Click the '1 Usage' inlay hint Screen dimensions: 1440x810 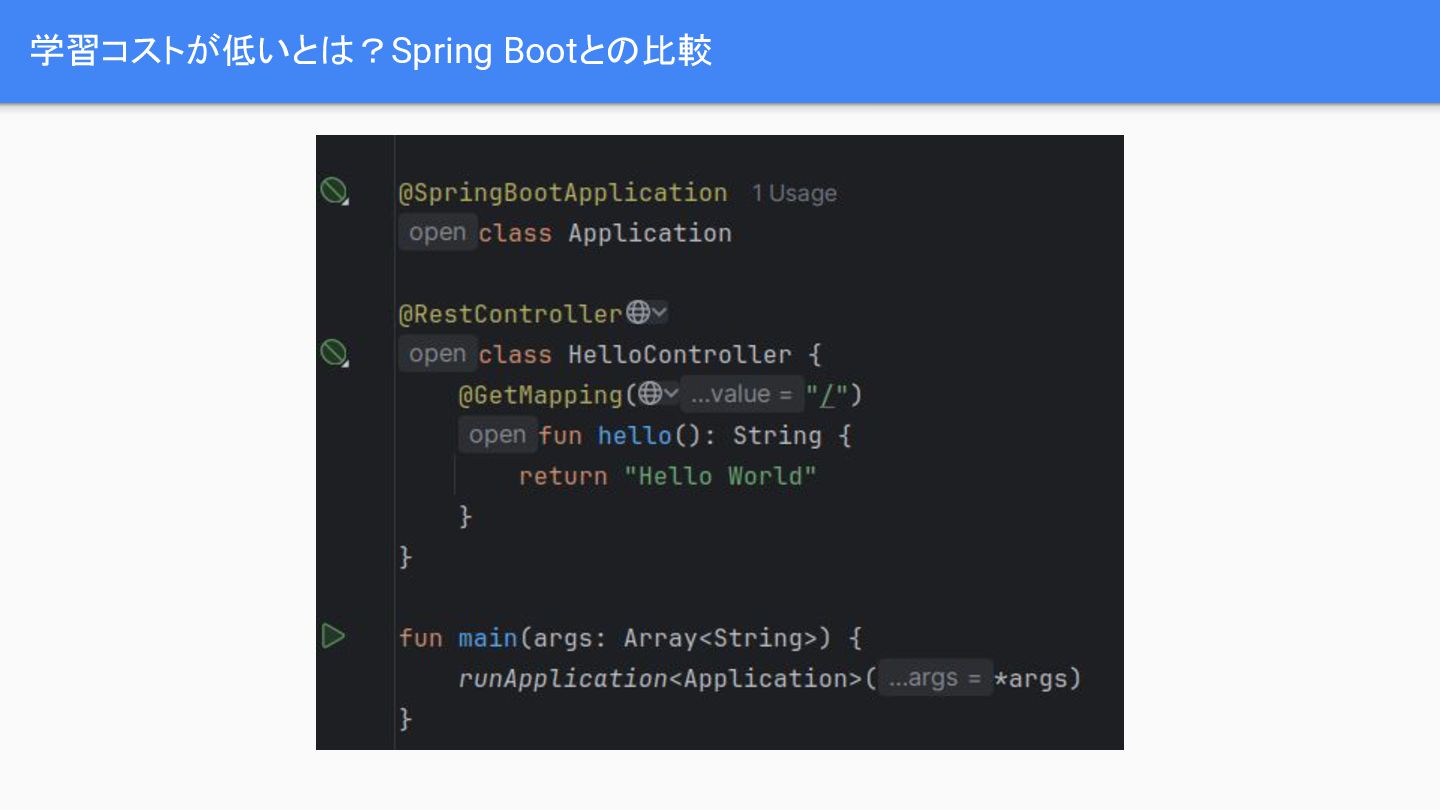[794, 193]
